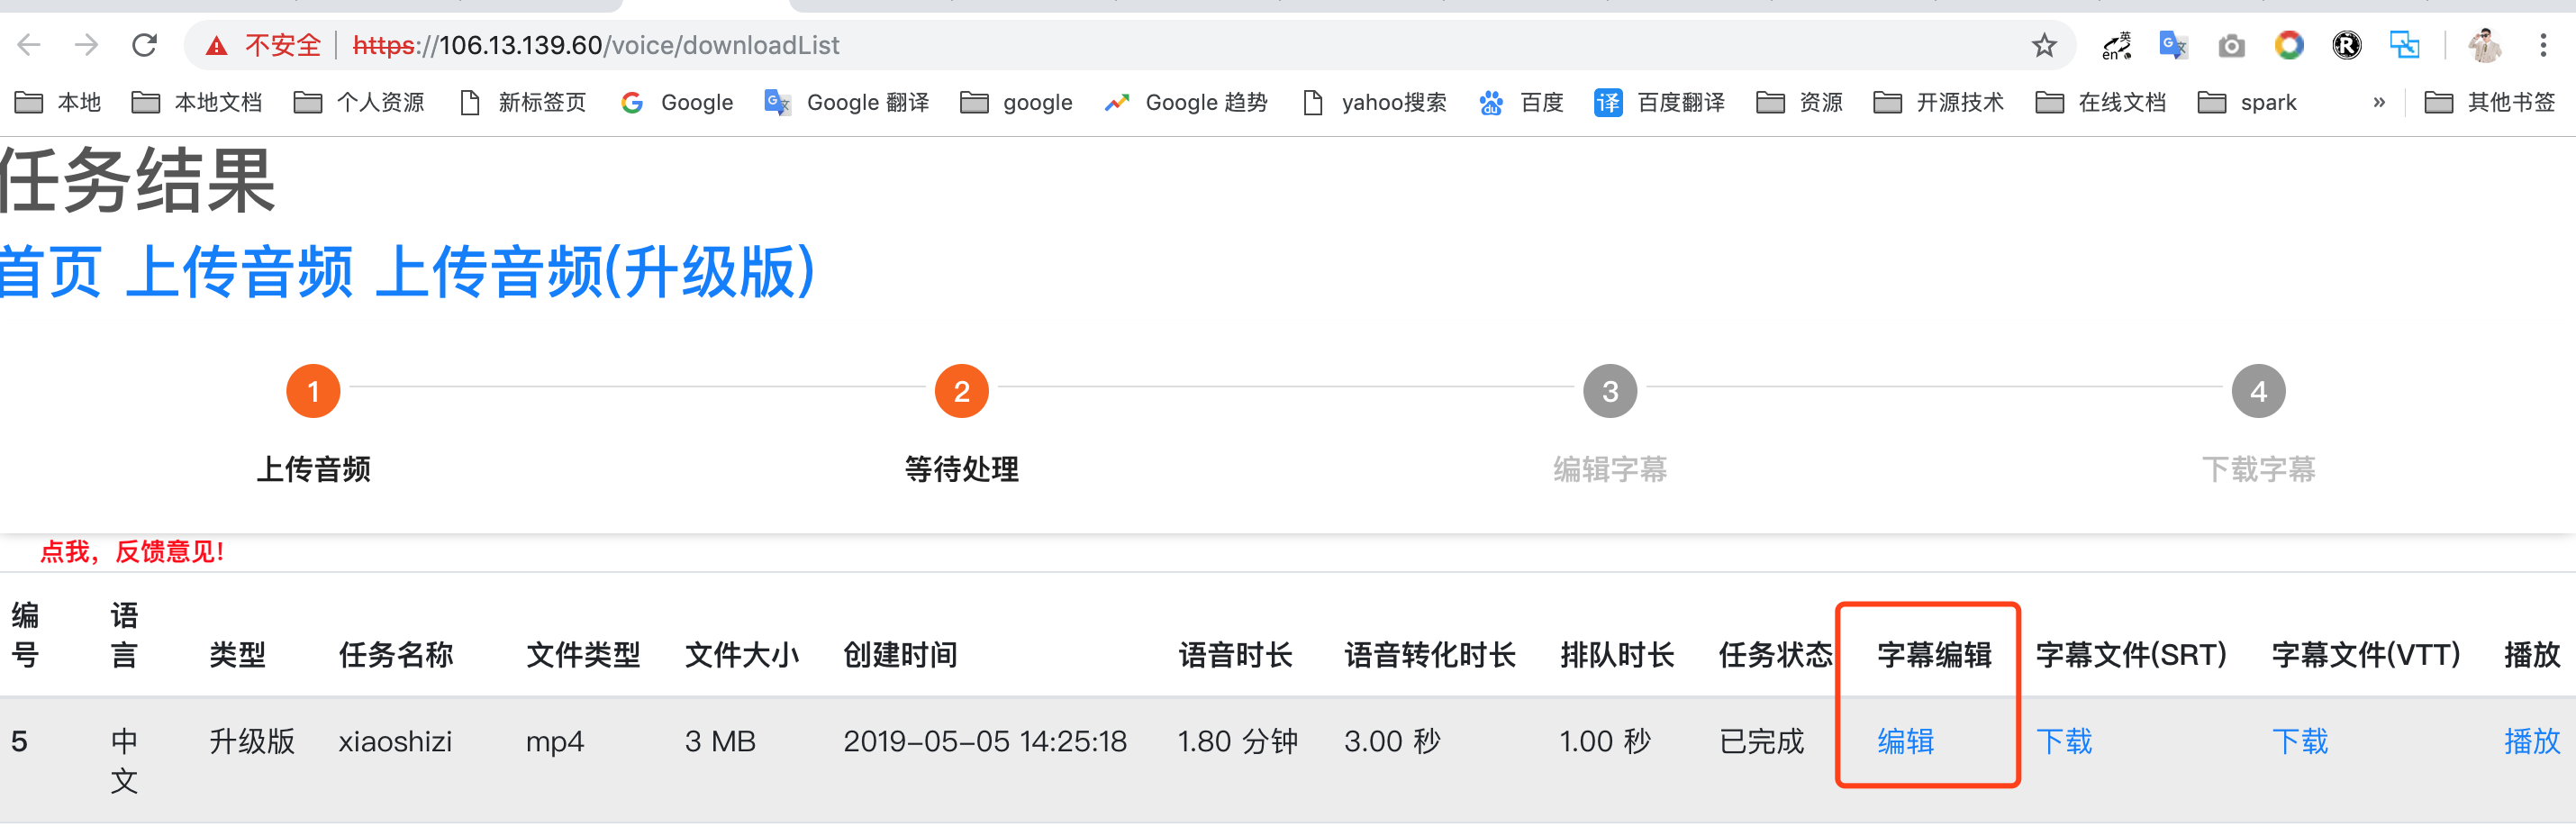
Task: Click the camera screenshot extension icon
Action: coord(2231,46)
